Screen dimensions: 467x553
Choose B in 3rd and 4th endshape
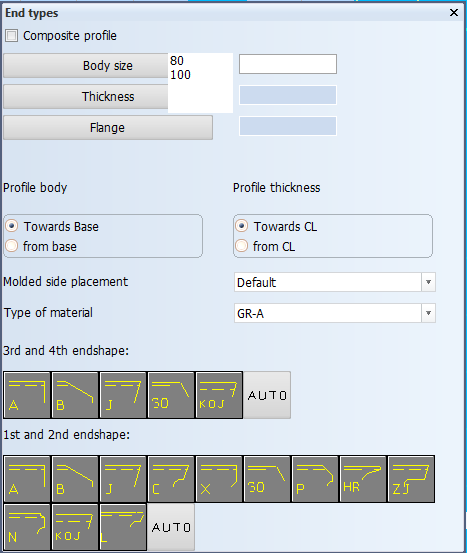(x=75, y=395)
